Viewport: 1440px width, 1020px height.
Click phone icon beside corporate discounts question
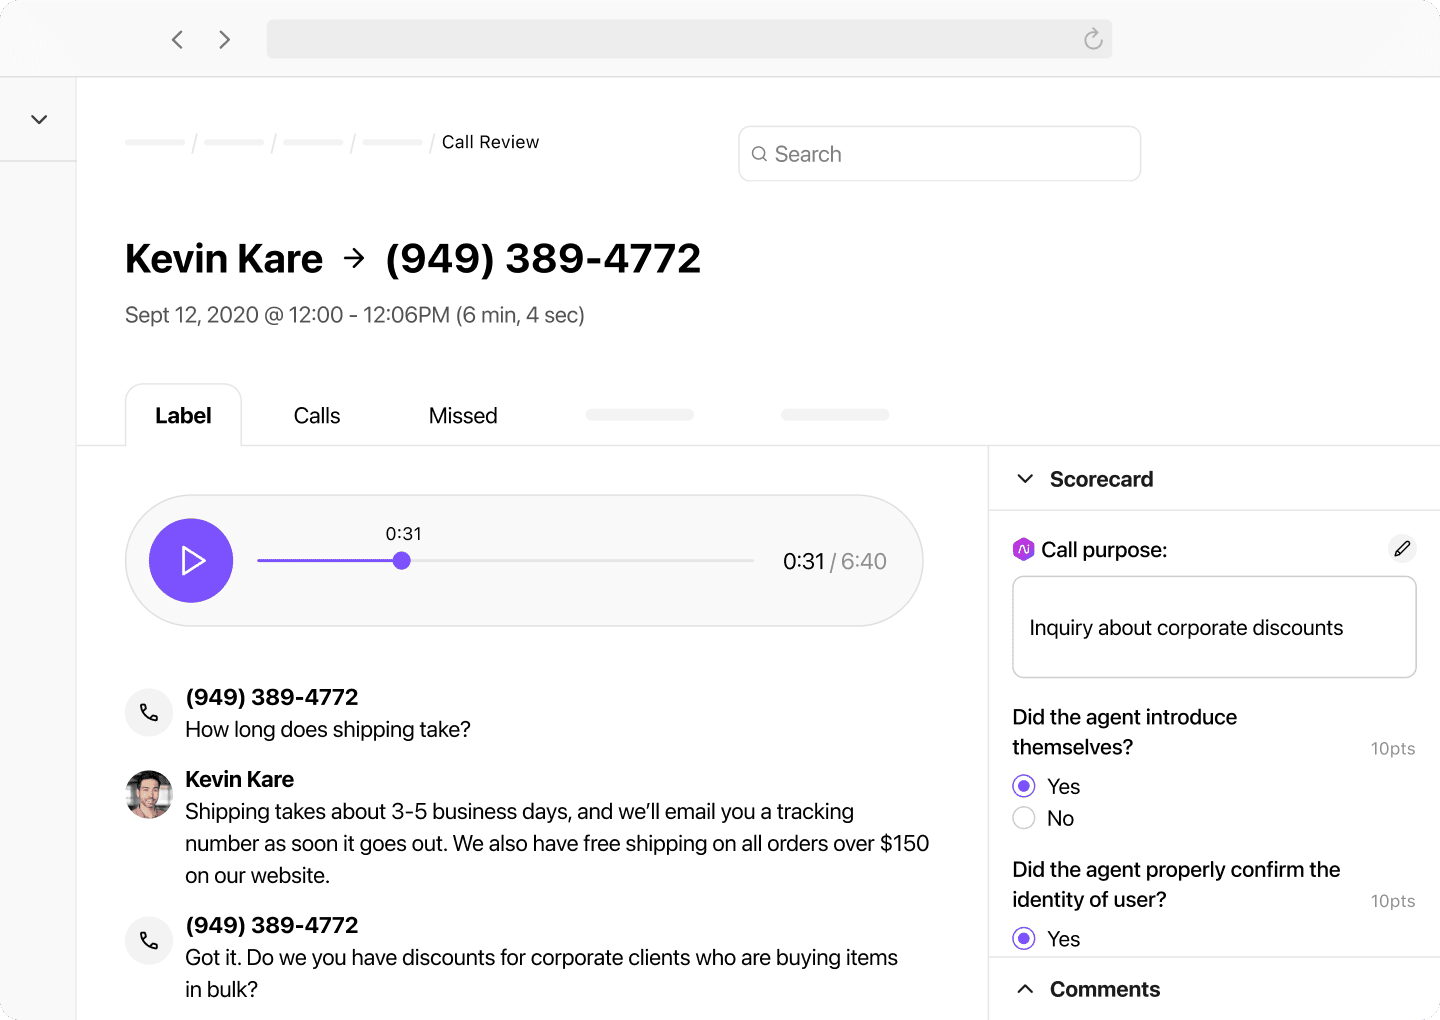149,940
